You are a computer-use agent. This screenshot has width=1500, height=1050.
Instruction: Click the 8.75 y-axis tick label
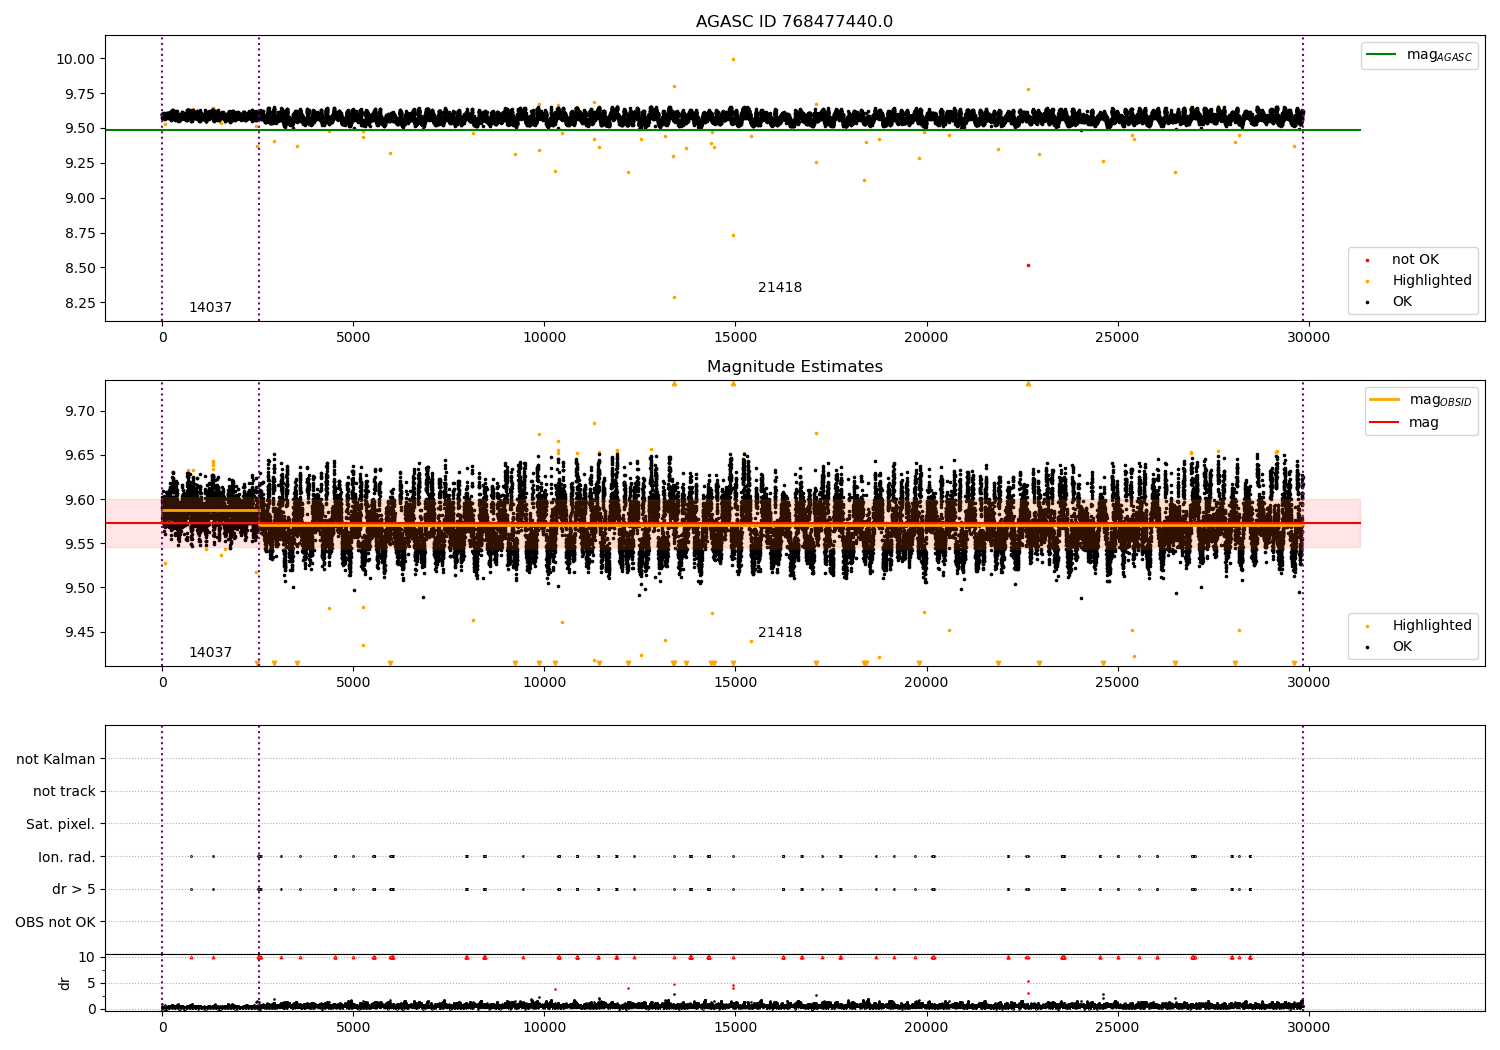tap(79, 233)
